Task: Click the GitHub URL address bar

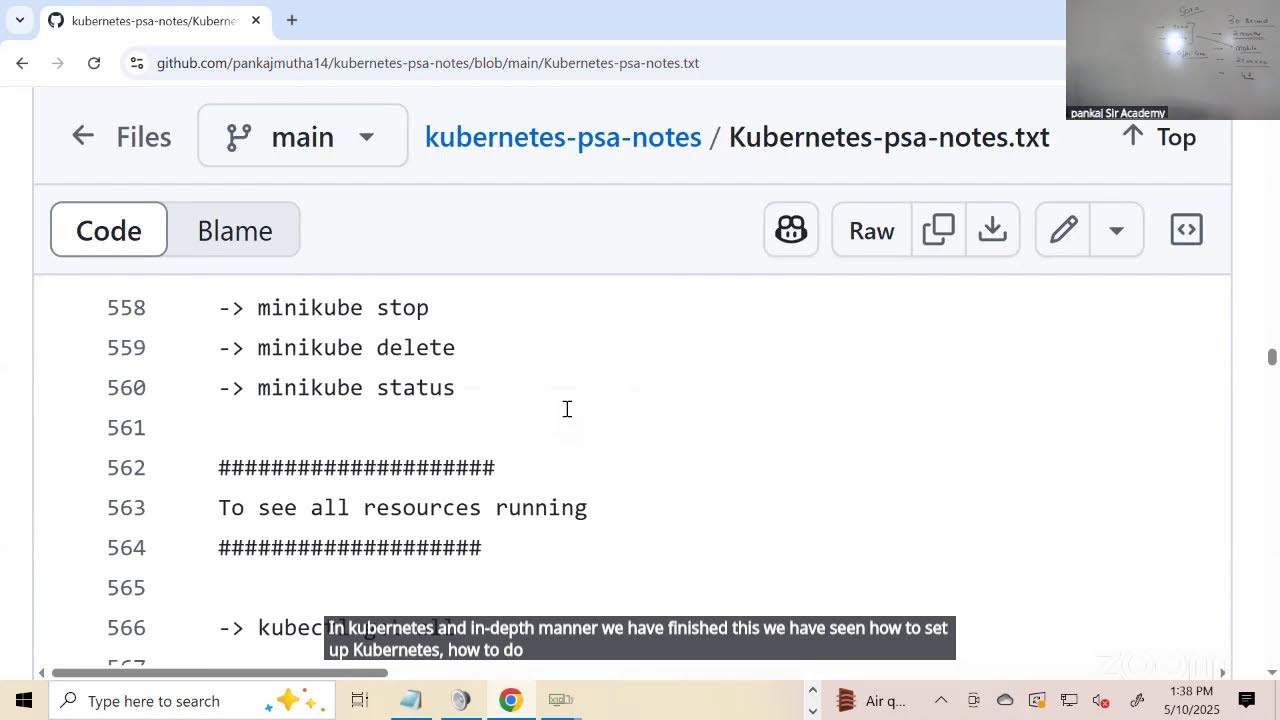Action: [x=428, y=63]
